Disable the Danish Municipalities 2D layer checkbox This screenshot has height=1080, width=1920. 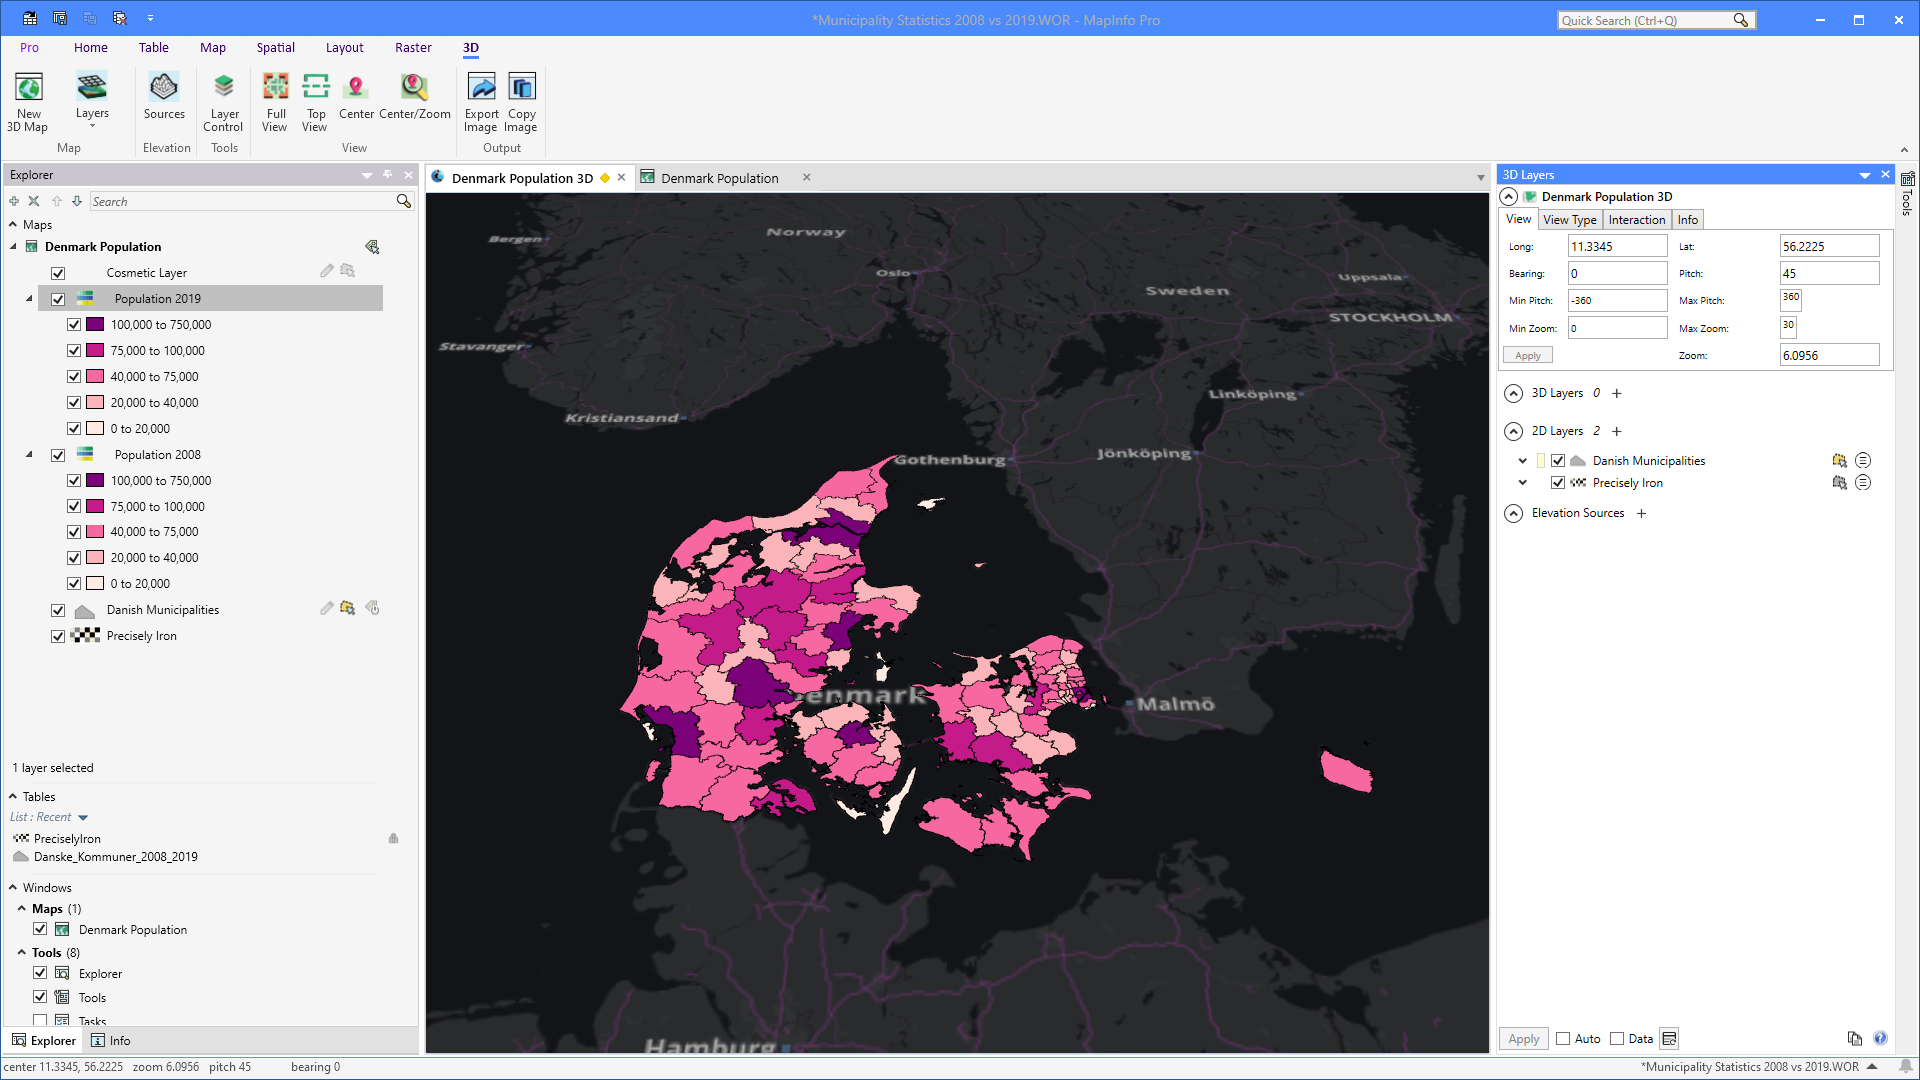1558,460
